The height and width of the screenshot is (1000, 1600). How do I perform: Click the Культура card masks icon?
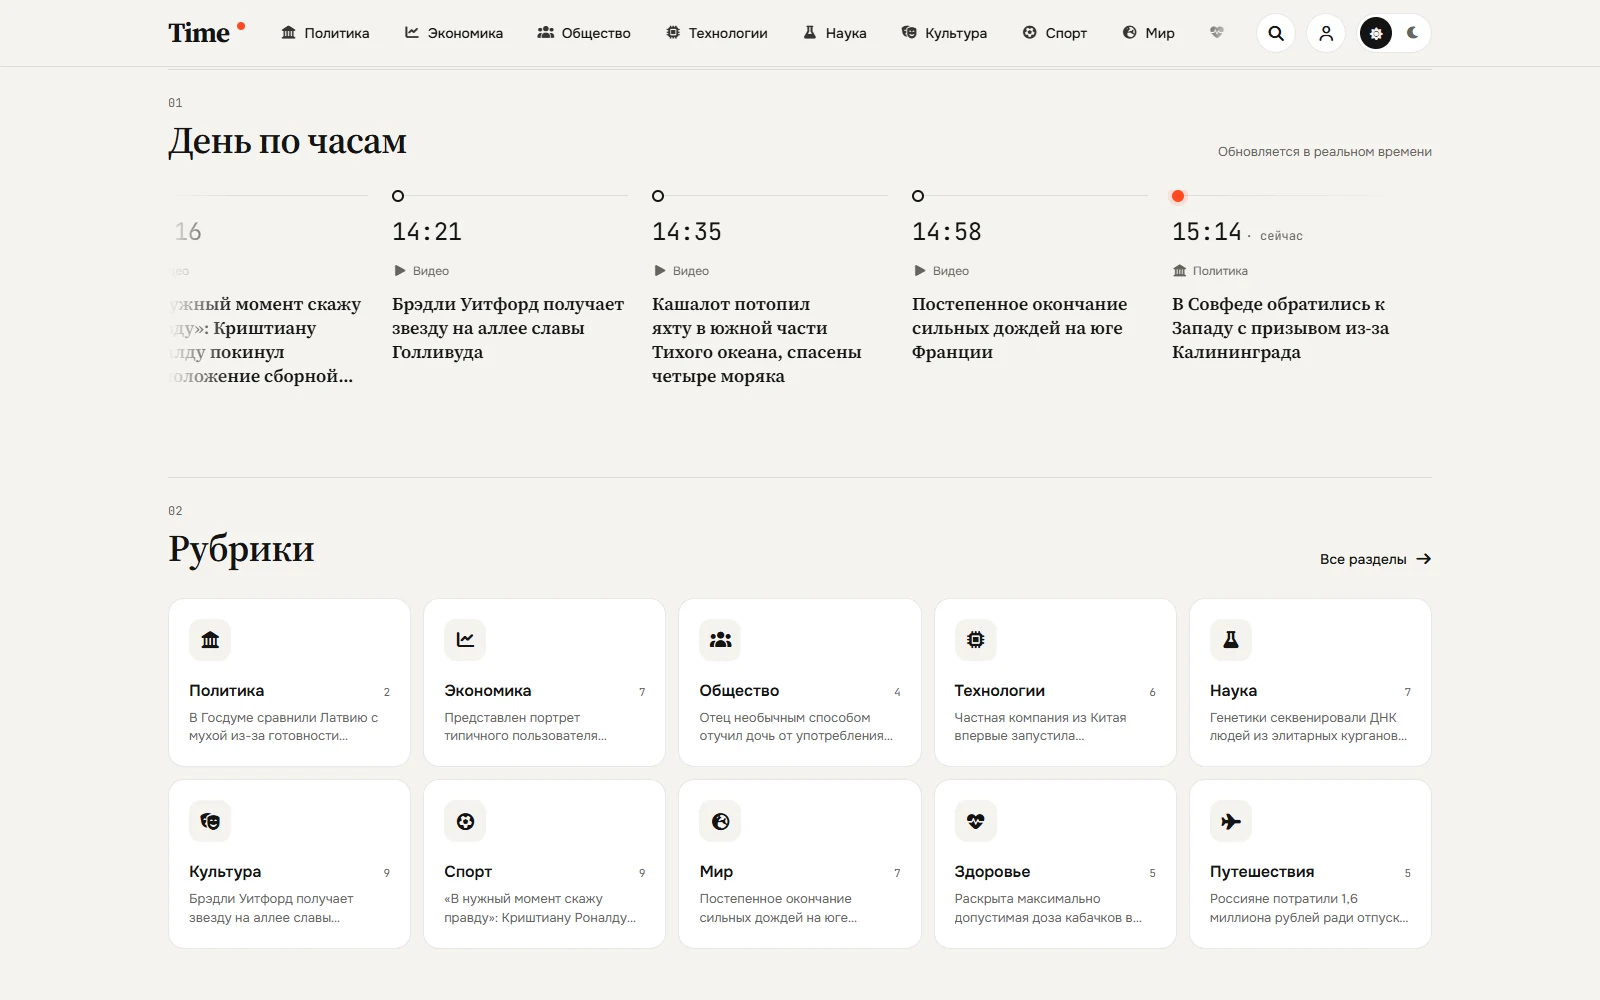click(x=210, y=821)
